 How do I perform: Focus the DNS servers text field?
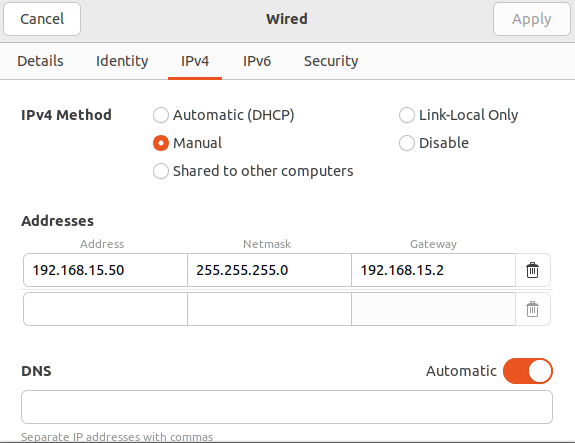(x=287, y=407)
